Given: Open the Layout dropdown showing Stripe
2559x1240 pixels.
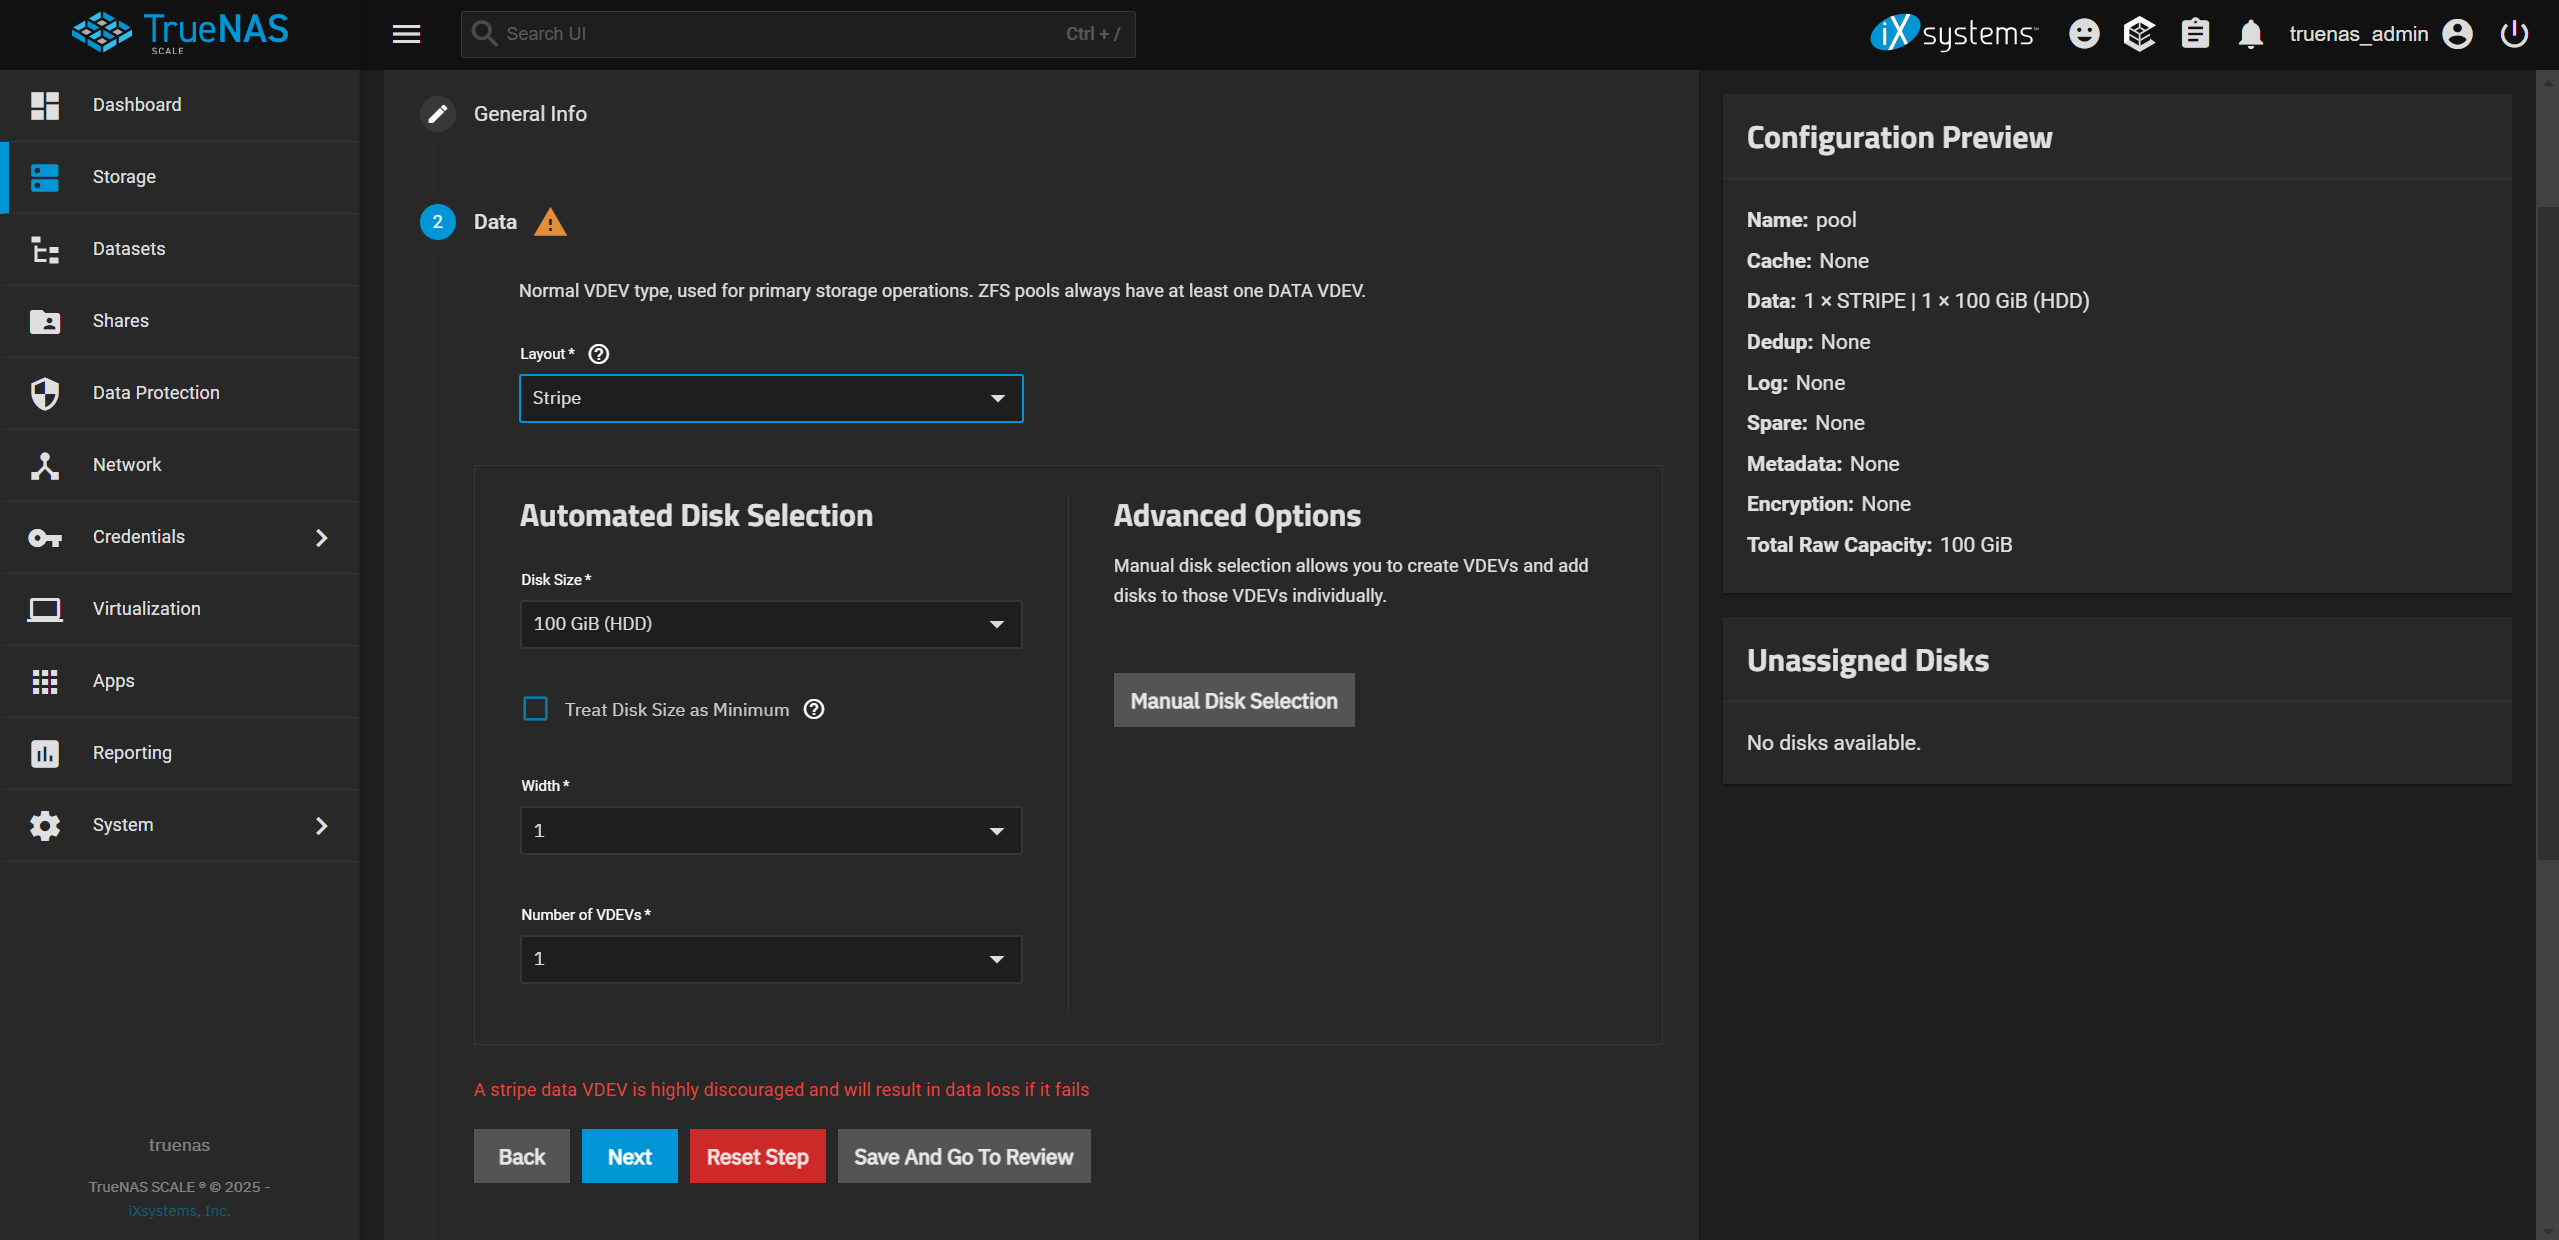Looking at the screenshot, I should coord(770,398).
